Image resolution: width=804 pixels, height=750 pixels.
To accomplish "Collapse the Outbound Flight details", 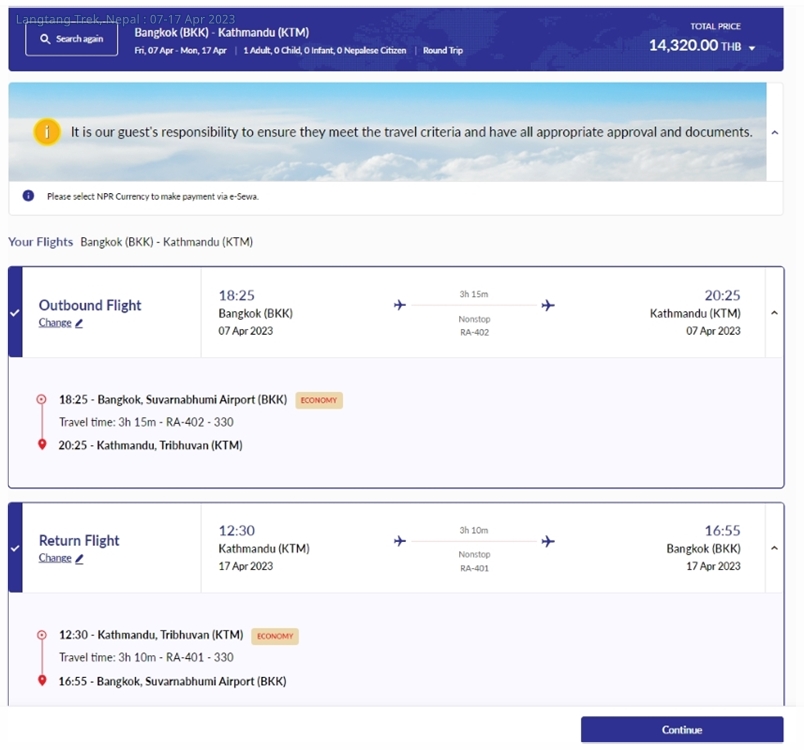I will tap(775, 312).
